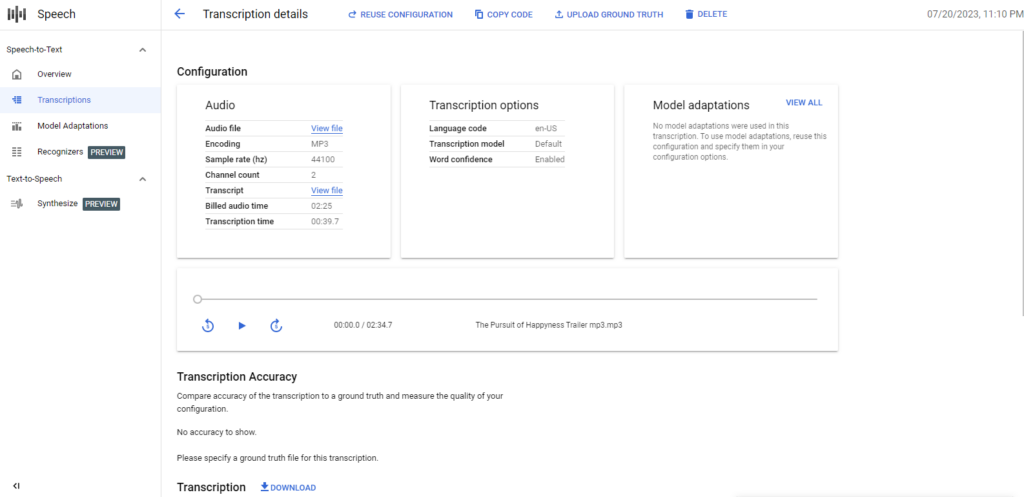Open Model Adaptations in the sidebar
The width and height of the screenshot is (1024, 497).
(x=80, y=126)
